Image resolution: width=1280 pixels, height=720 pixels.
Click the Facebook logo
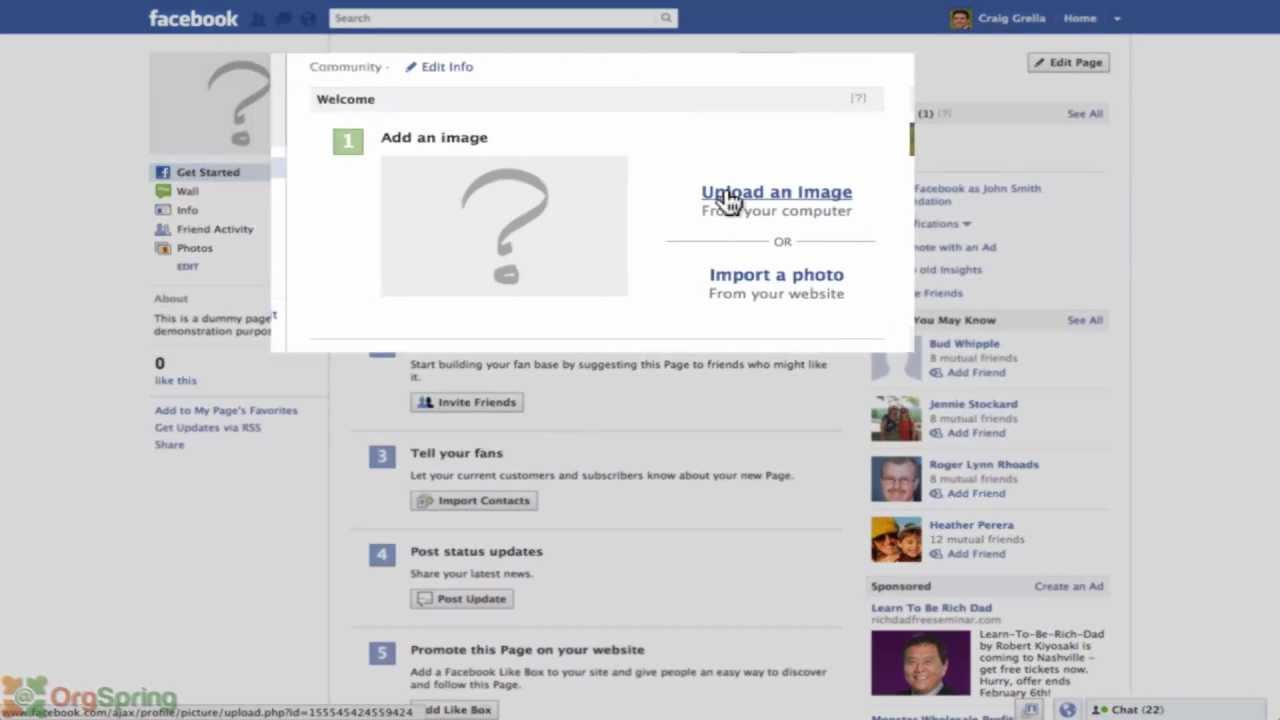click(193, 18)
